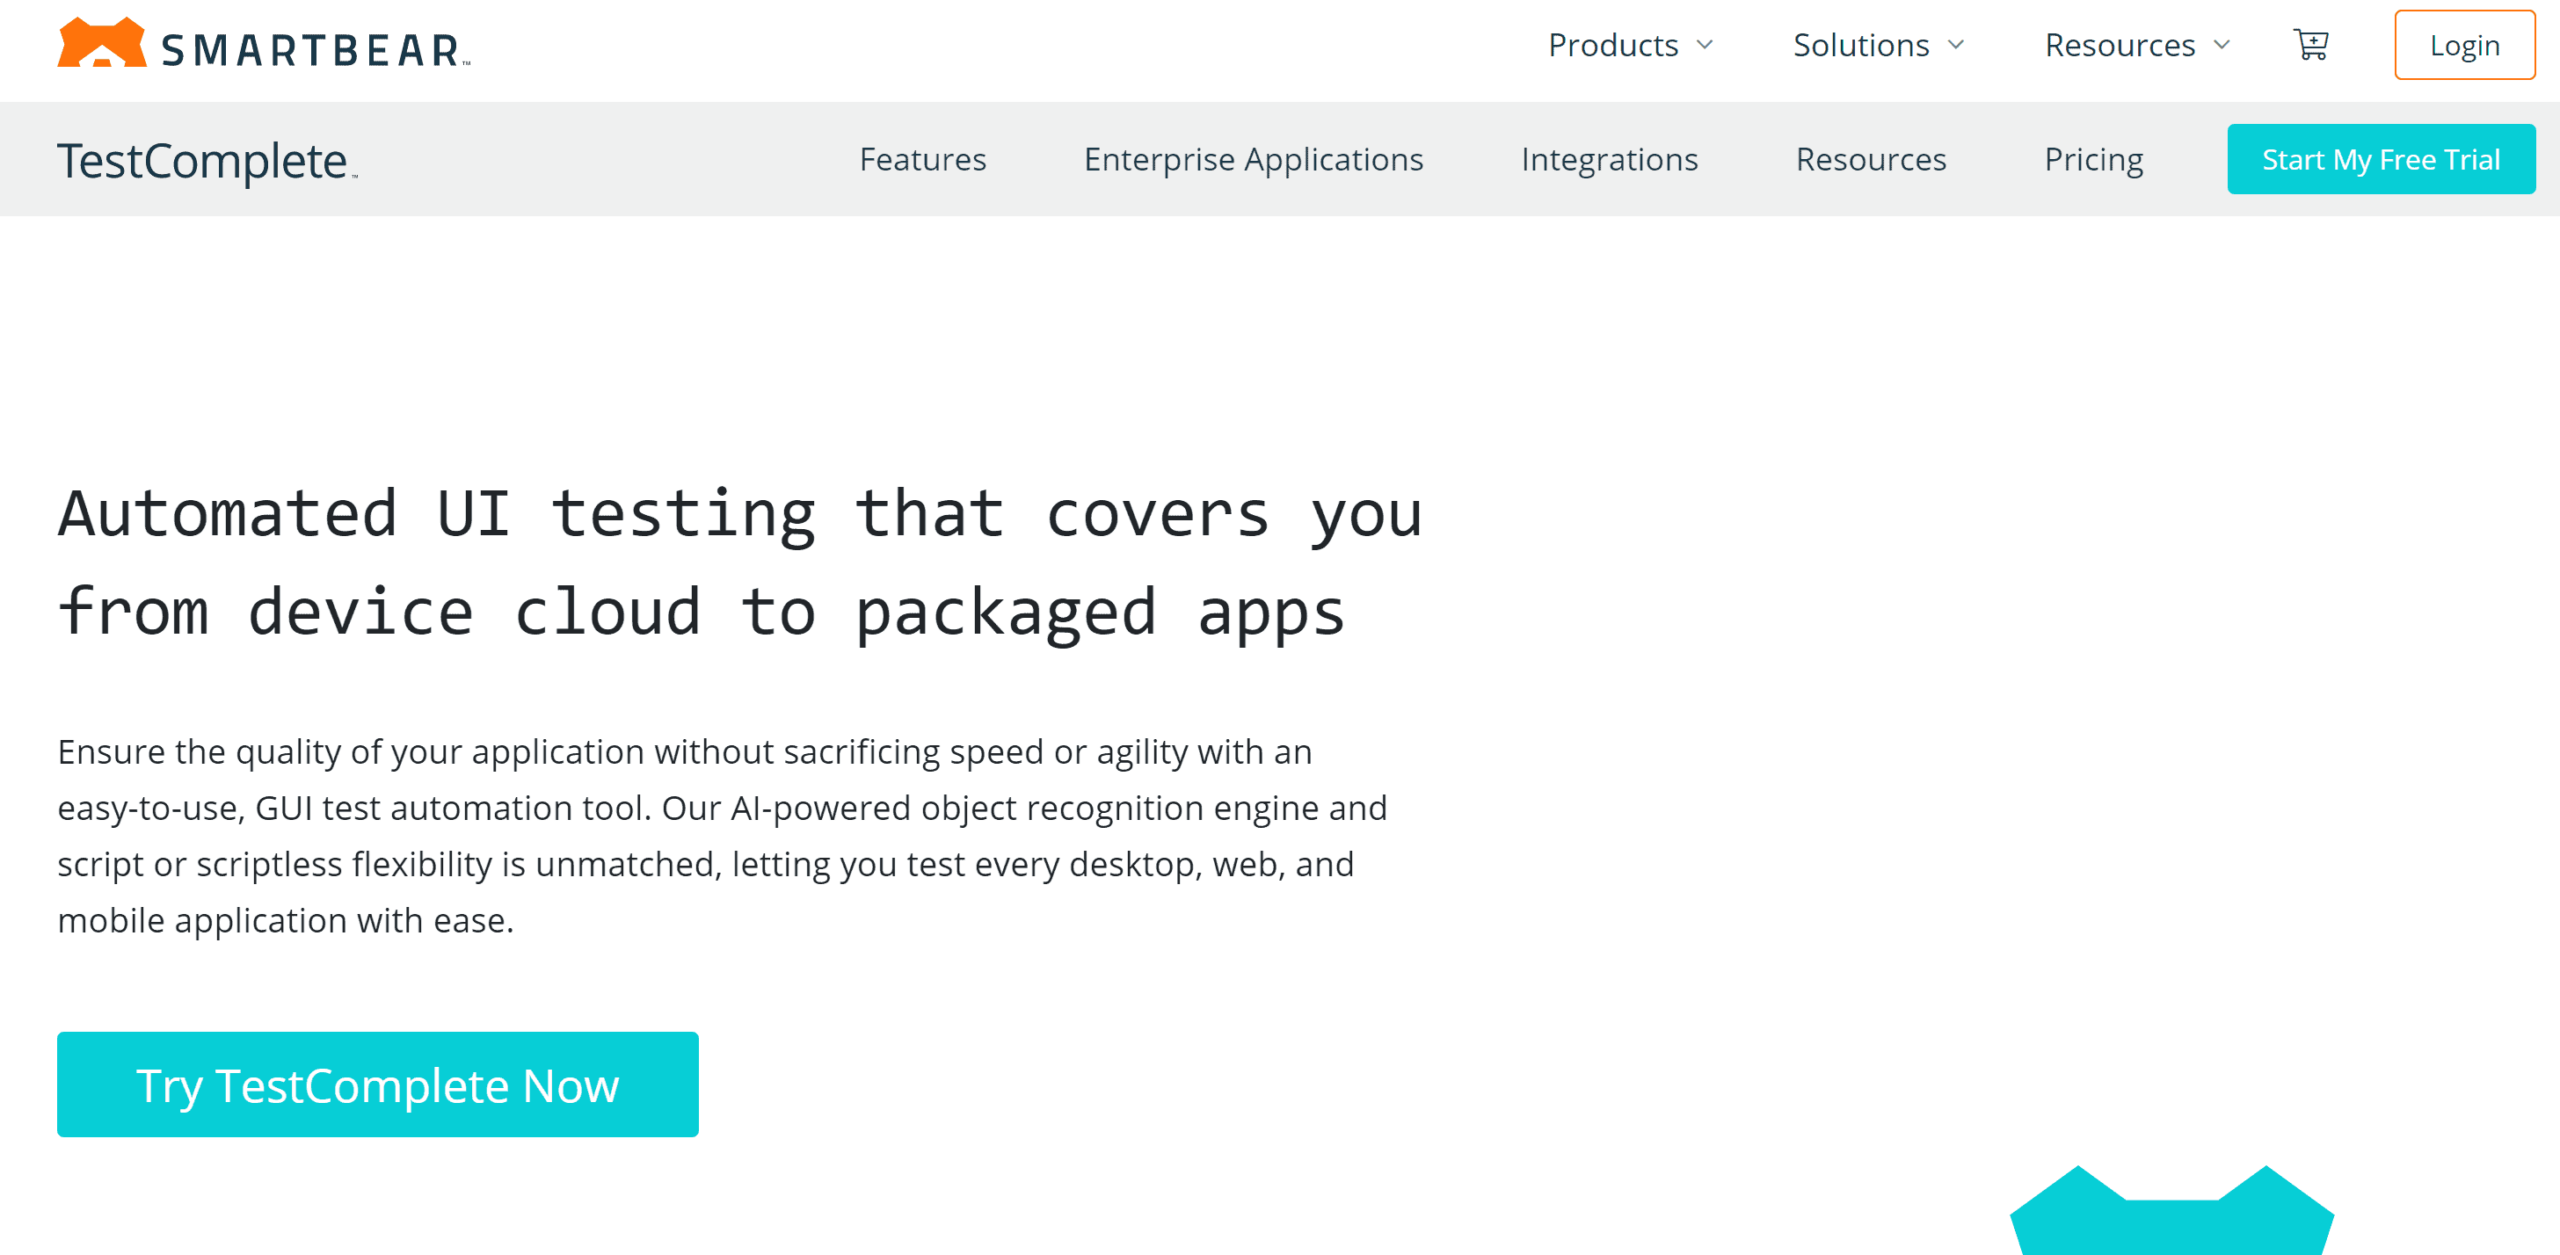Open Resources in the TestComplete subnav
Screen dimensions: 2560x1255
click(x=1871, y=159)
